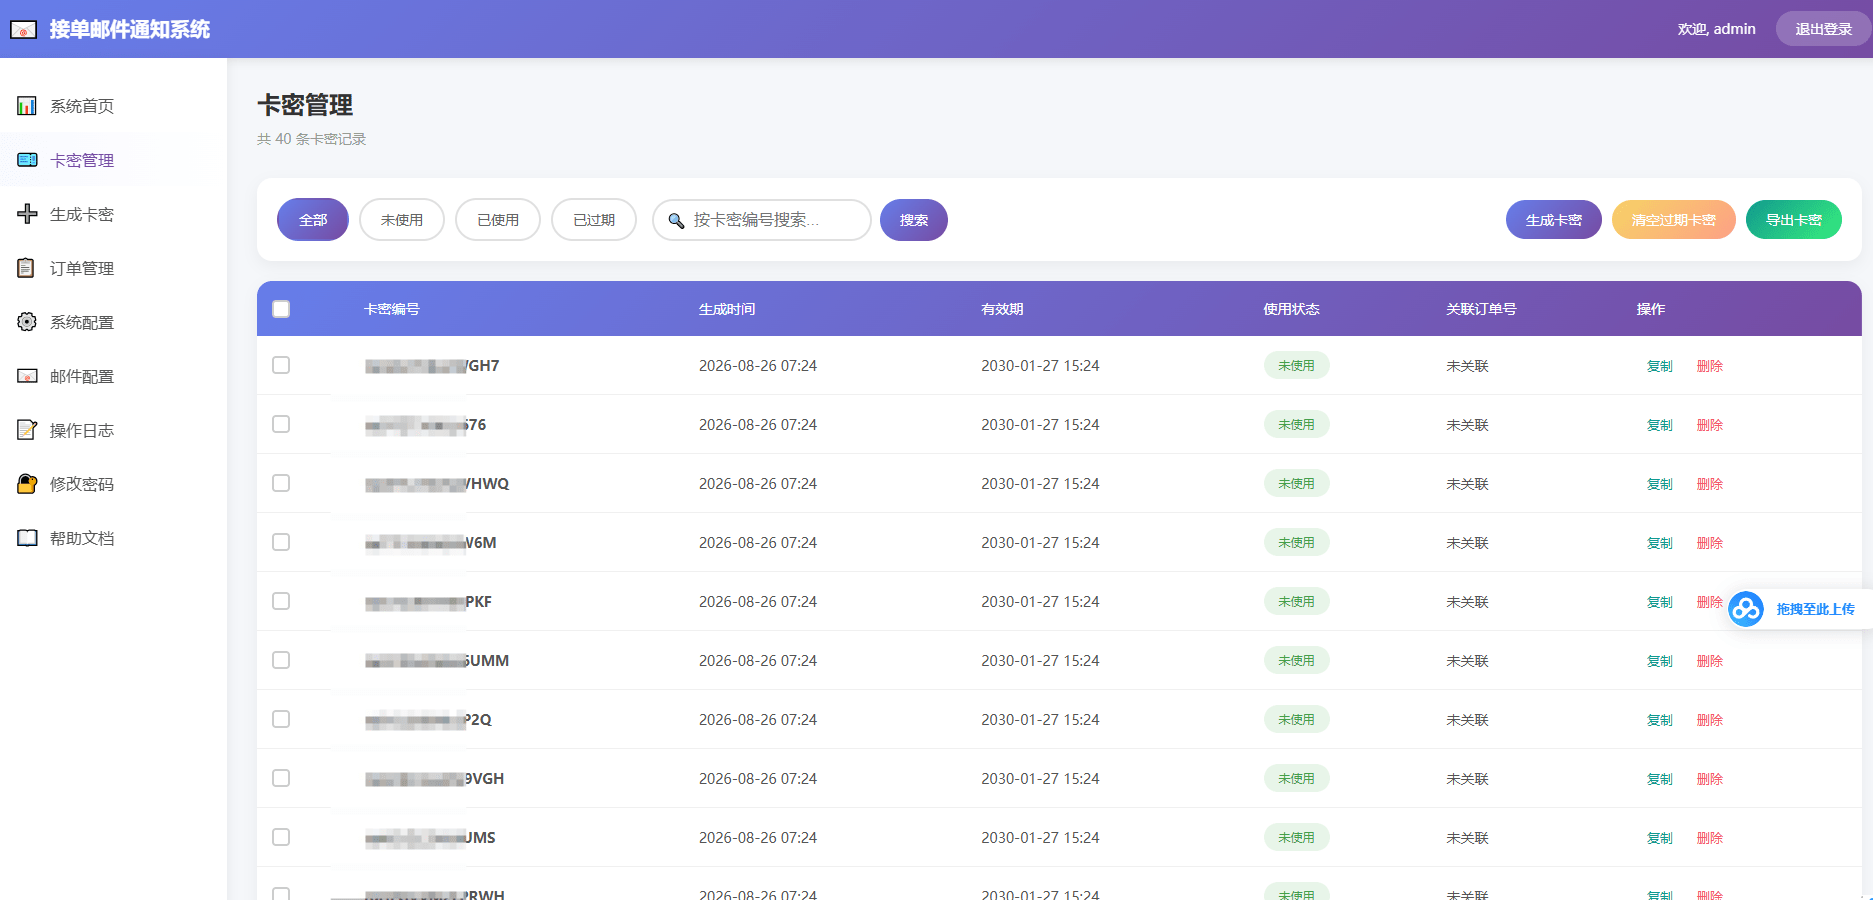Click the 未关联 cell in PKF row
1873x900 pixels.
pyautogui.click(x=1467, y=602)
